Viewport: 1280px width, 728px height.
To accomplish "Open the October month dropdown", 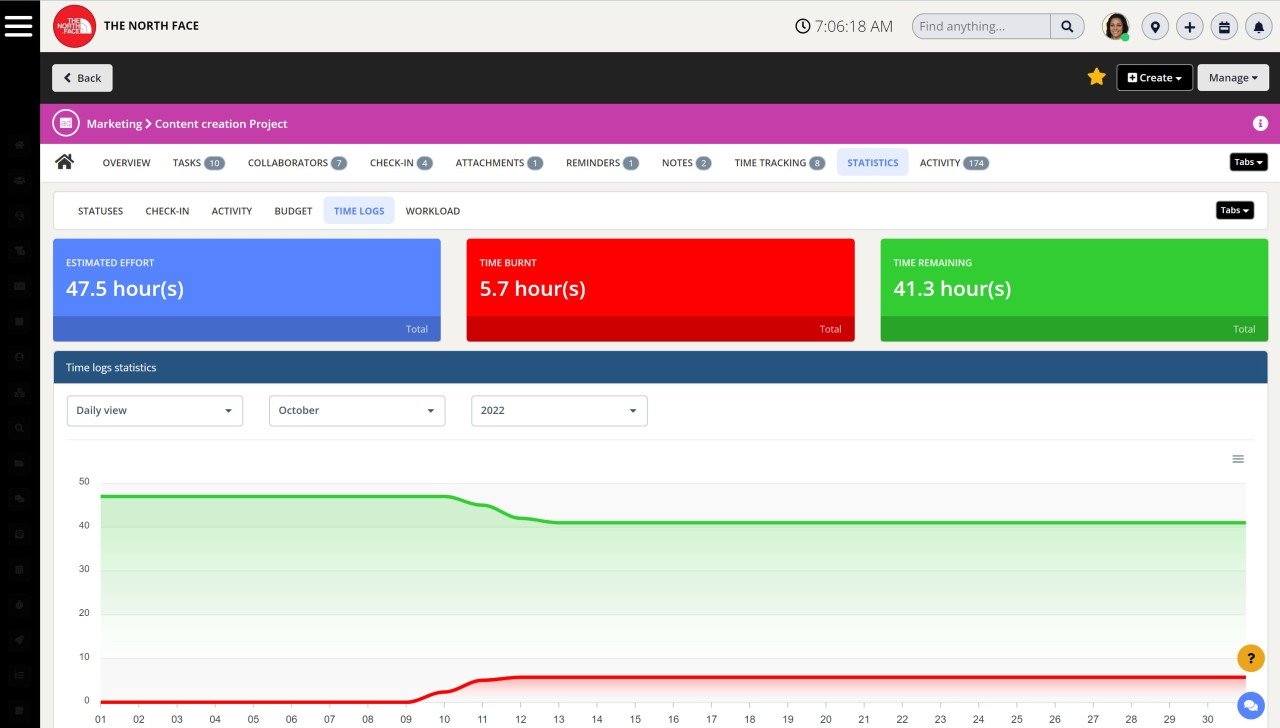I will click(357, 410).
